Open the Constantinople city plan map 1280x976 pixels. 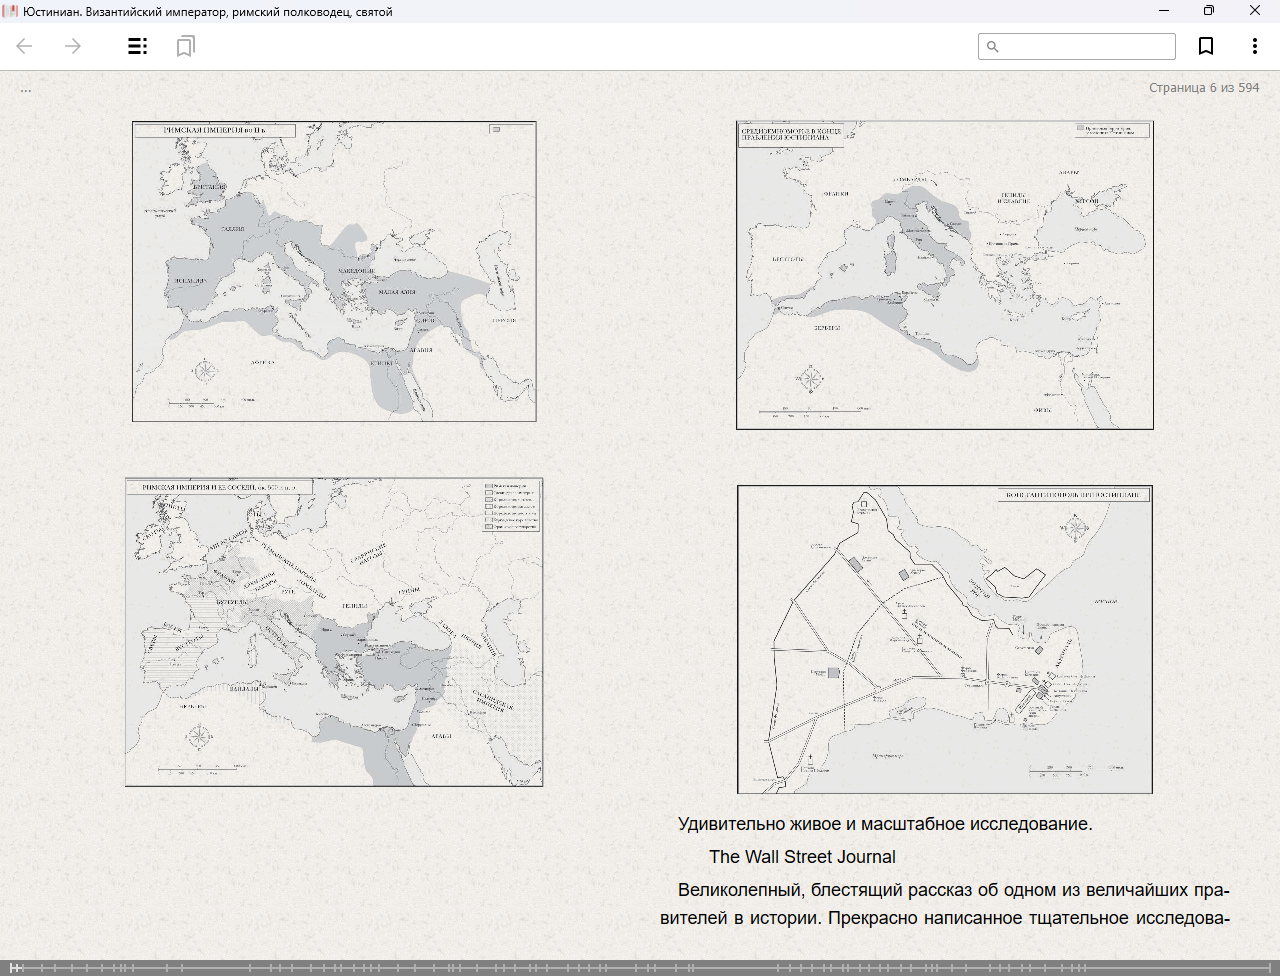[x=944, y=640]
